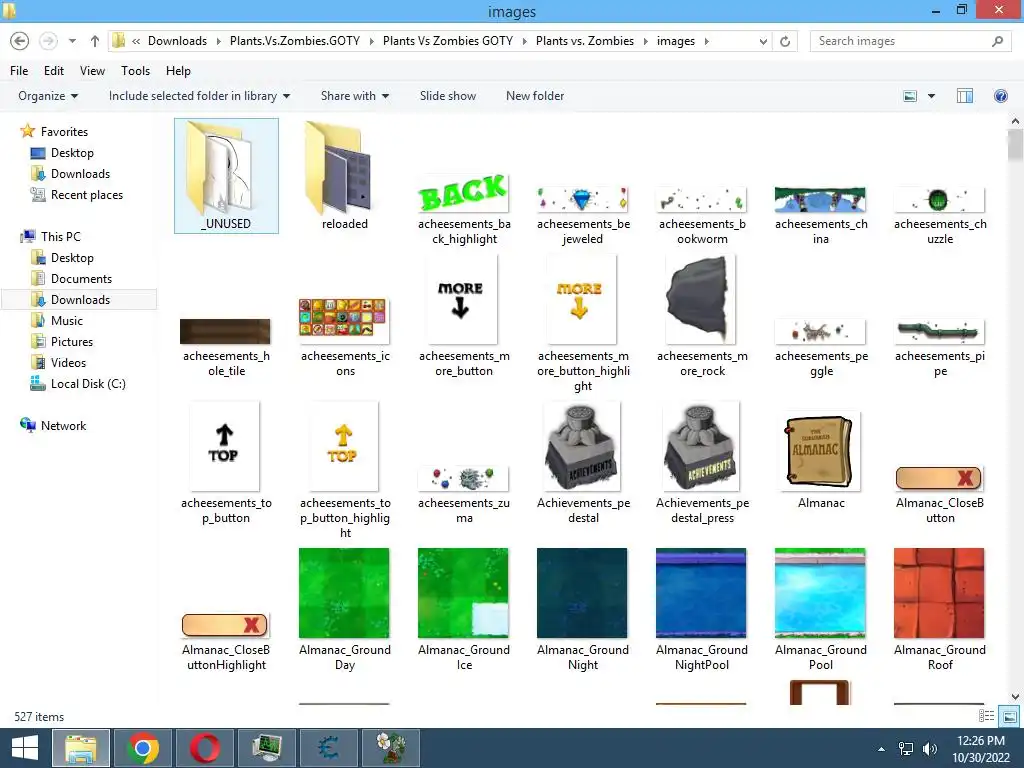
Task: Open Explorer help icon
Action: tap(1000, 96)
